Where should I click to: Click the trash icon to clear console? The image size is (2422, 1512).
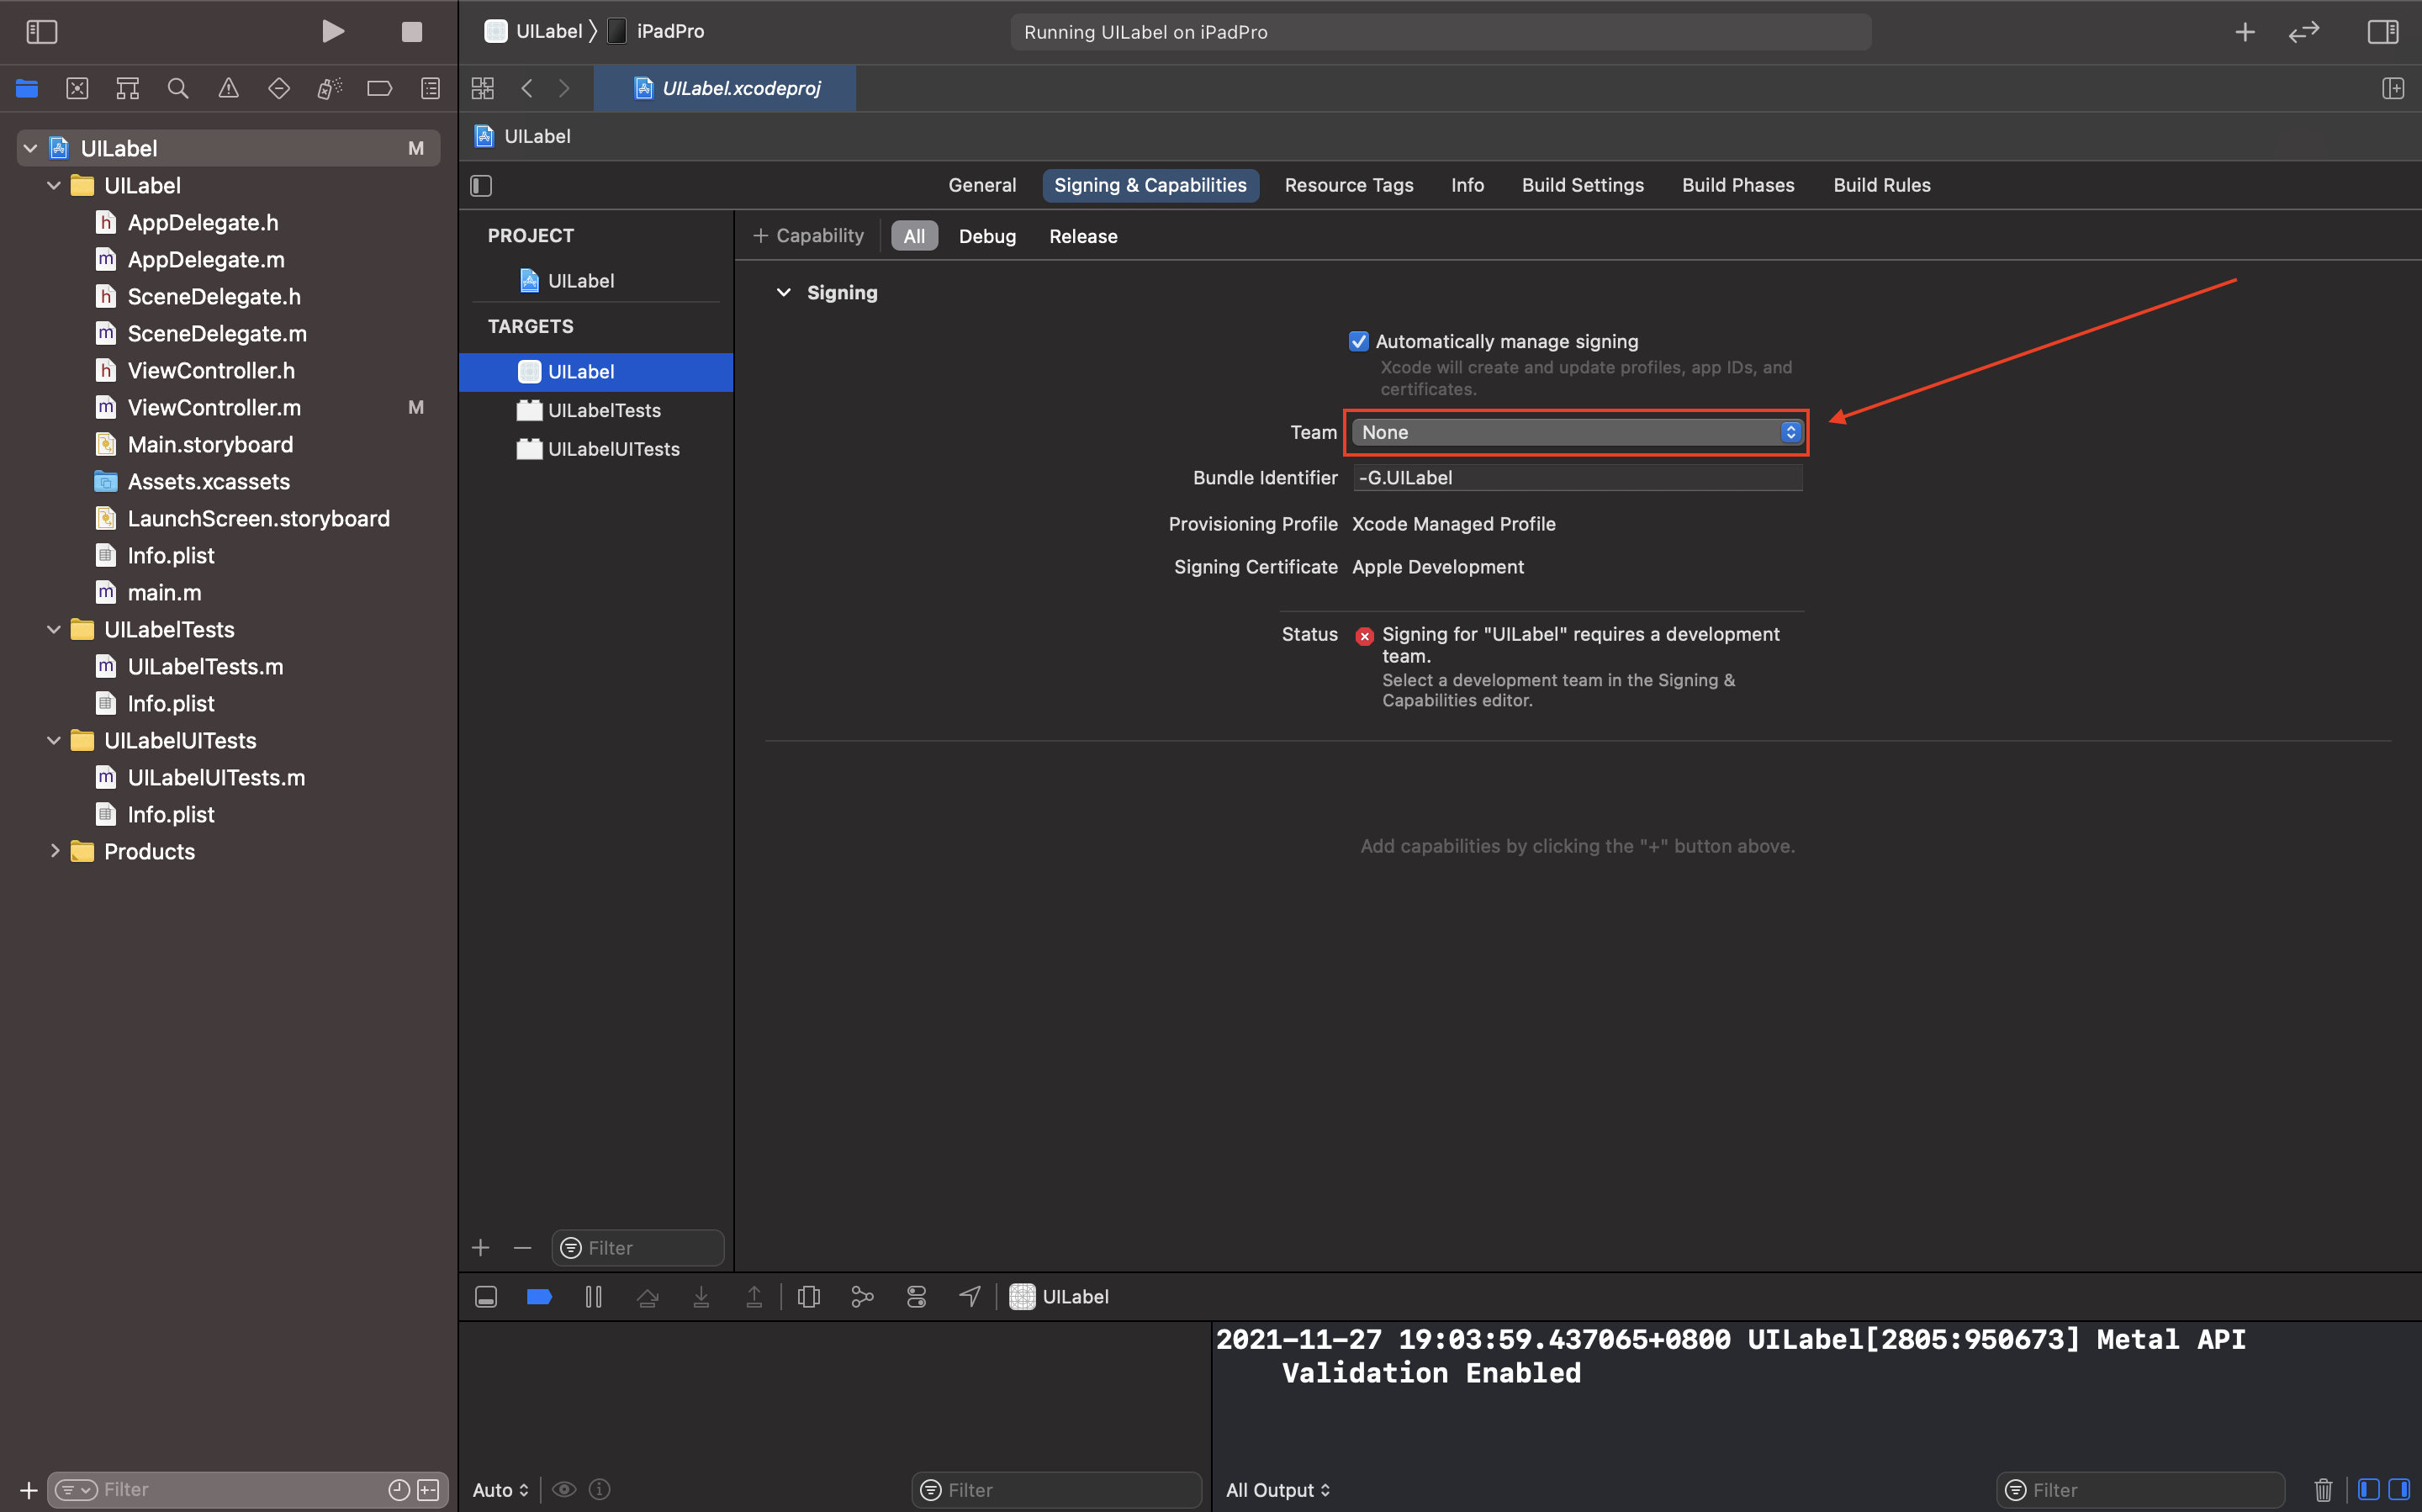click(2323, 1490)
